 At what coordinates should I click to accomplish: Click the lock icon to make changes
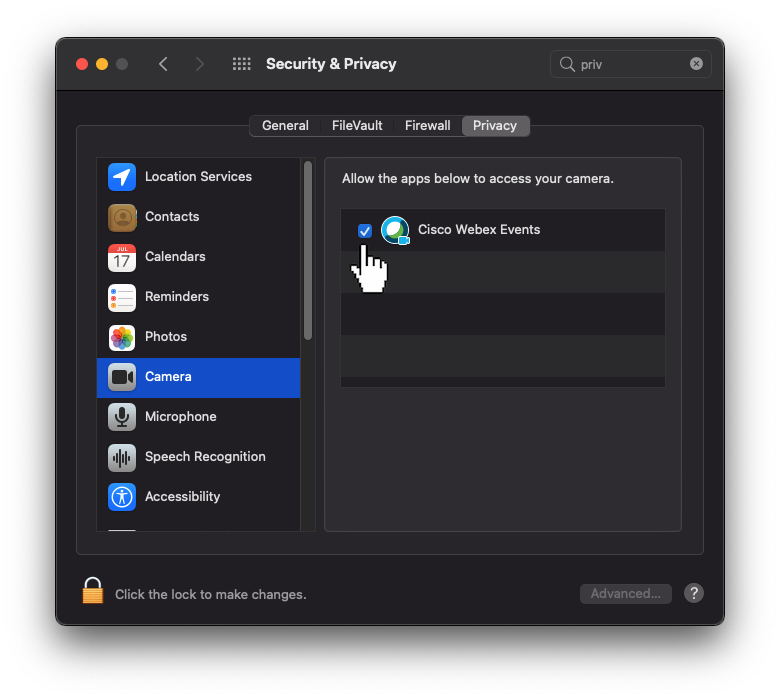click(93, 591)
